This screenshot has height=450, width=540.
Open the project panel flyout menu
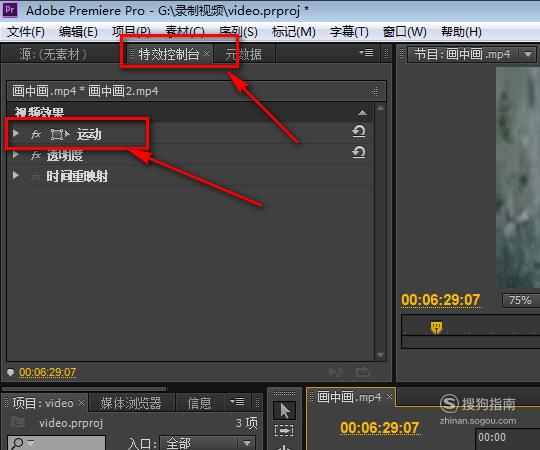[x=237, y=401]
